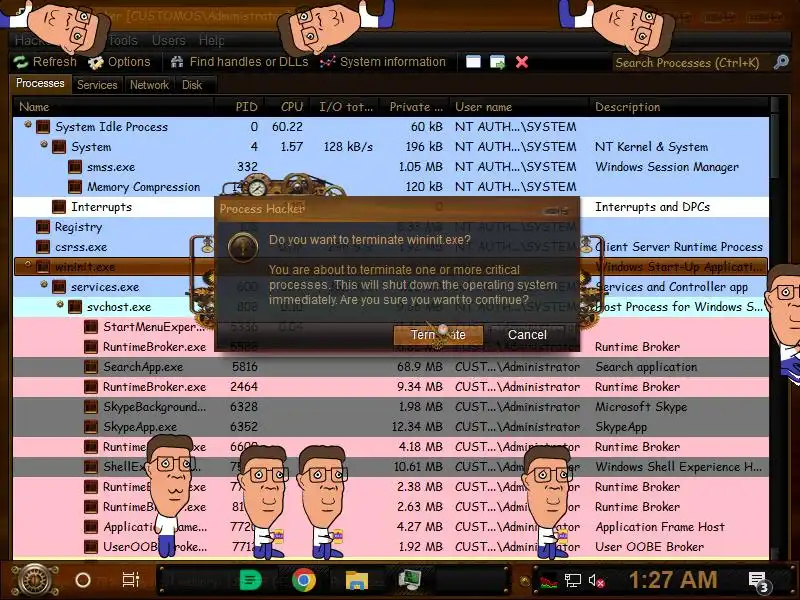Sort by the Name column header
This screenshot has width=800, height=600.
[x=113, y=107]
